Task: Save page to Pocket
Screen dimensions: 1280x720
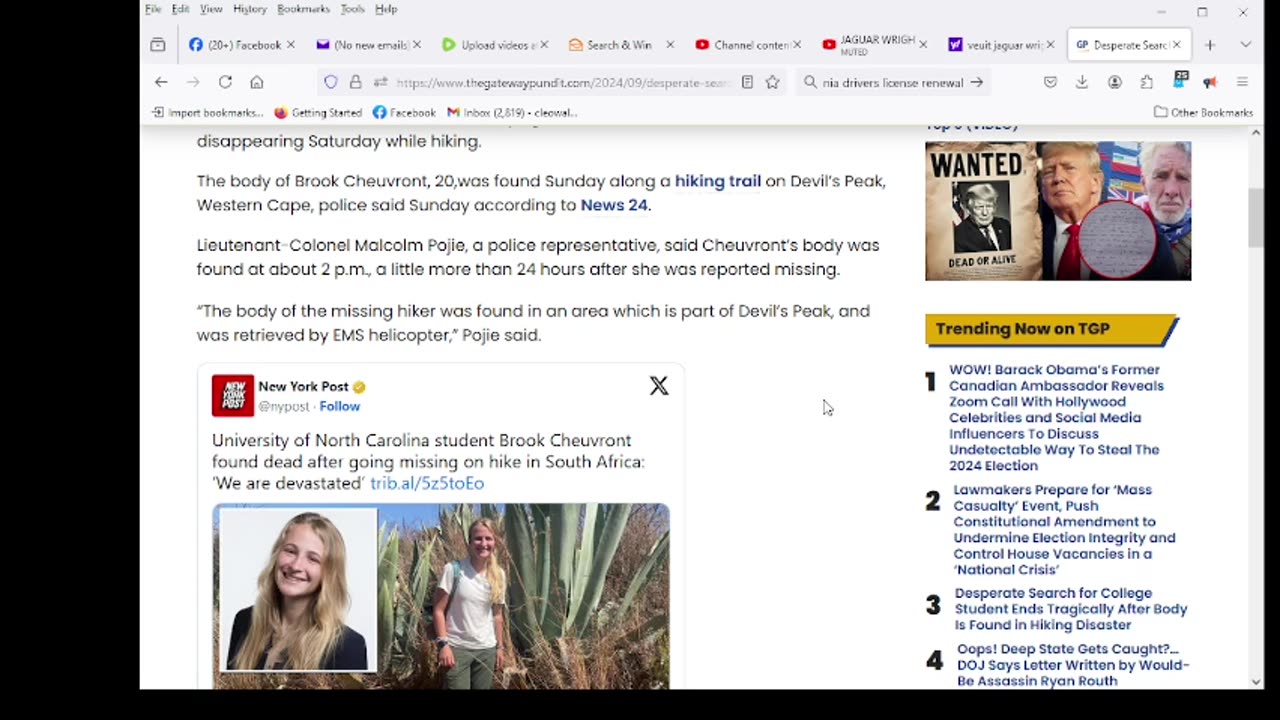Action: [1050, 82]
